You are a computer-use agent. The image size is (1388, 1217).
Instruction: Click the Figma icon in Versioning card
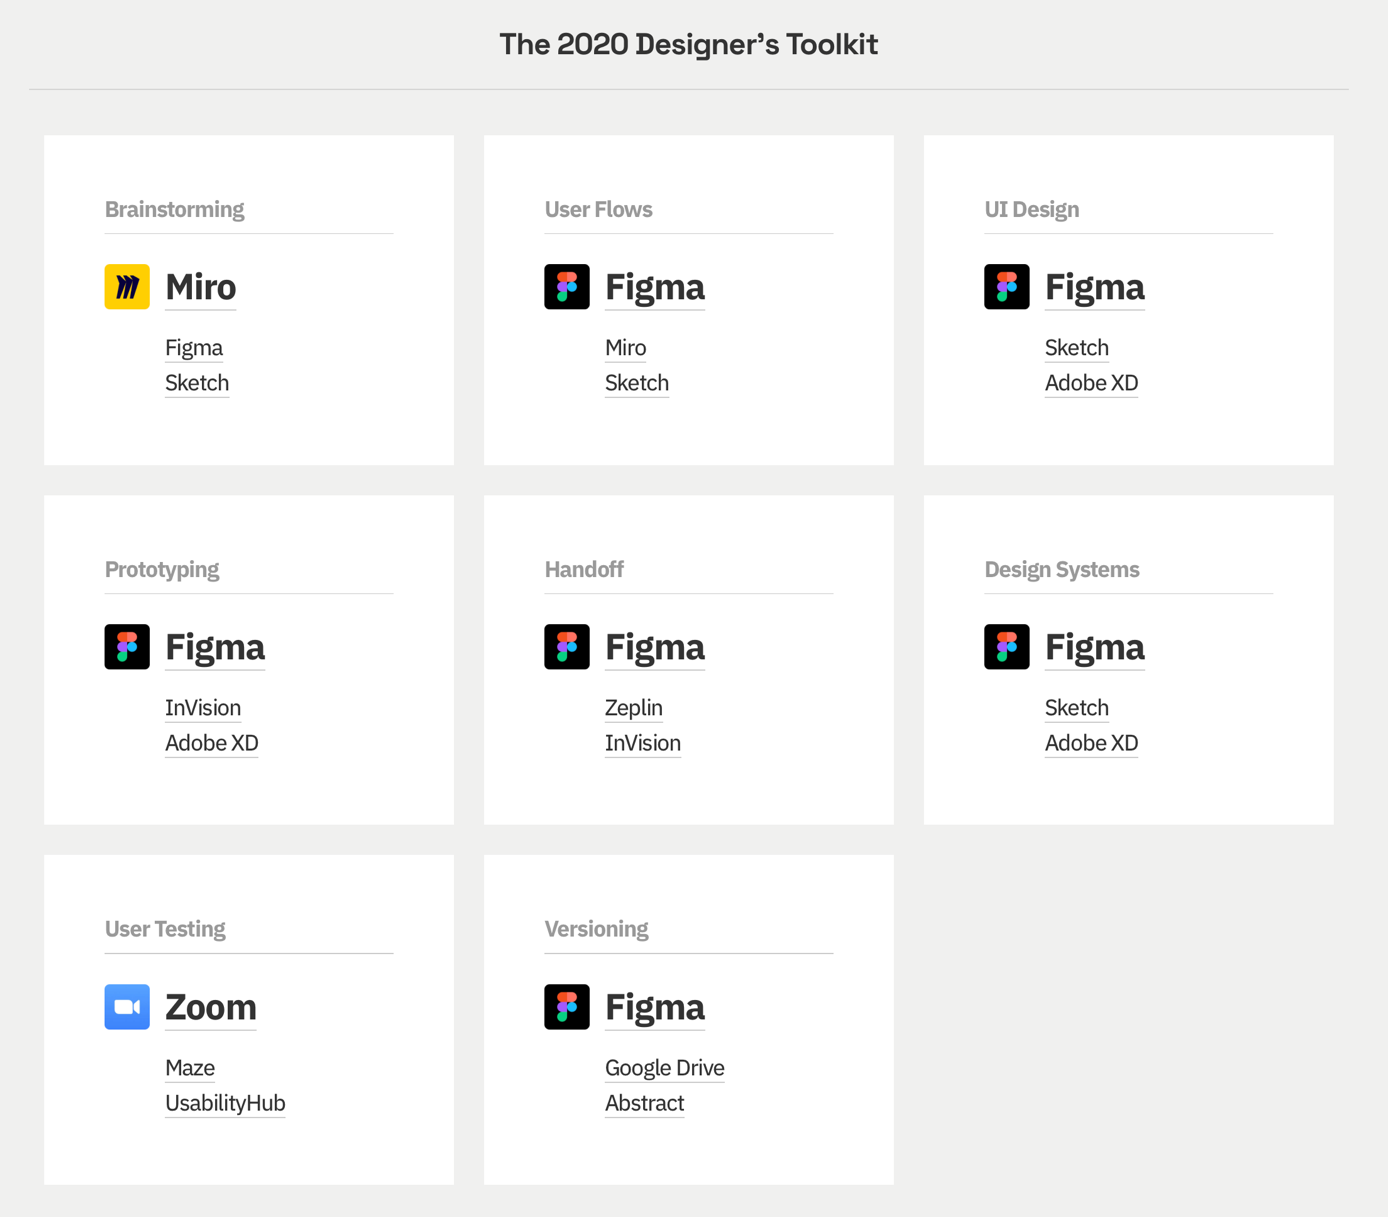pyautogui.click(x=567, y=1006)
